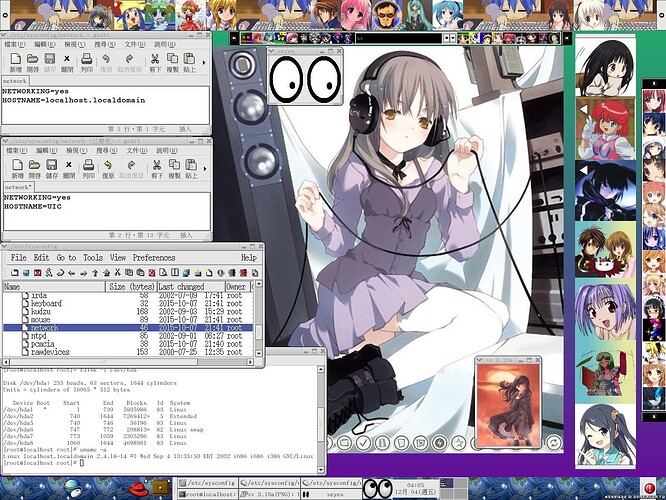Open Go to menu in file manager
This screenshot has height=500, width=666.
[66, 257]
